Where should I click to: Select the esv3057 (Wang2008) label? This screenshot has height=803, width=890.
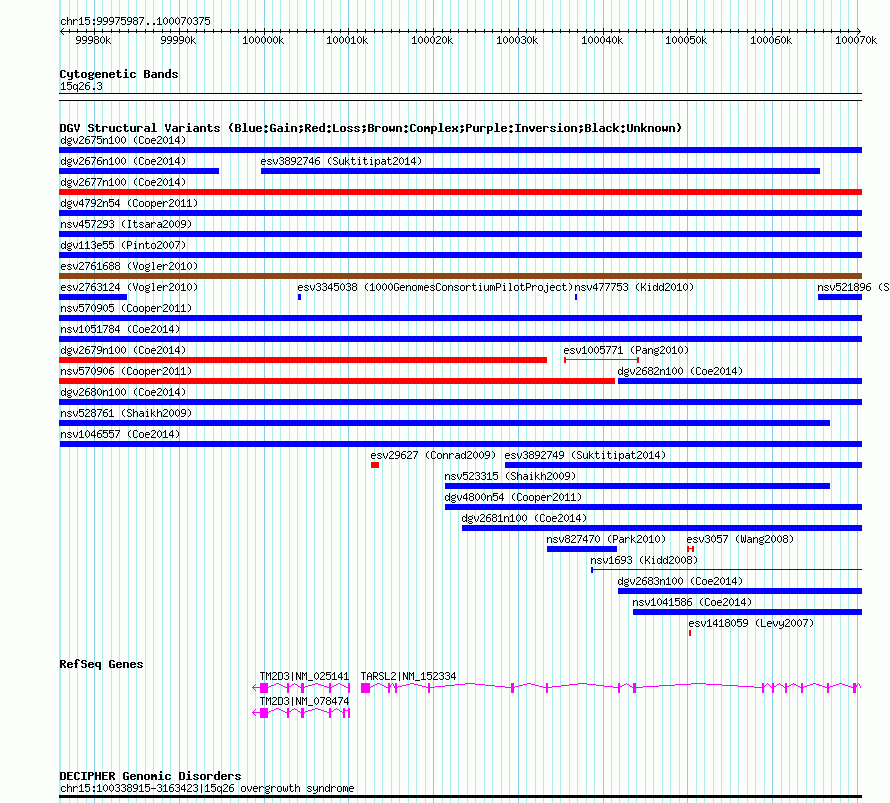pyautogui.click(x=740, y=539)
